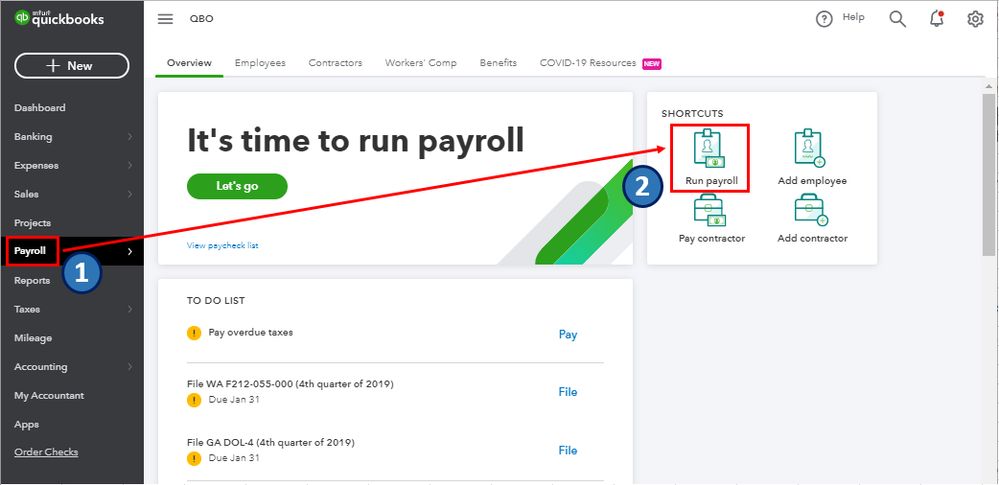Expand the Payroll submenu chevron
The image size is (999, 485).
130,252
